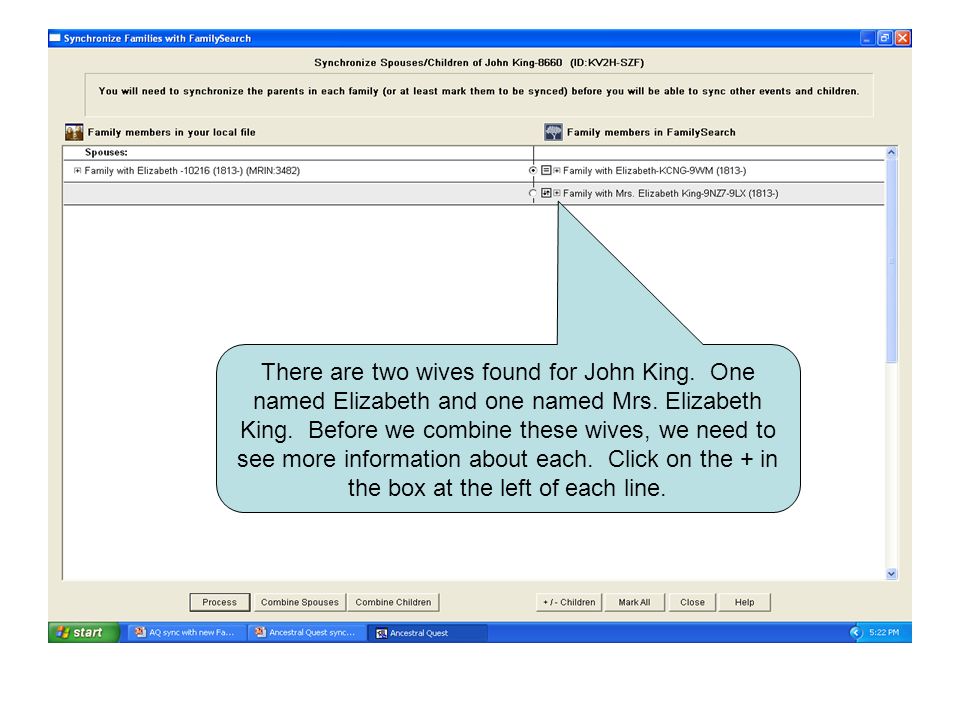Click the taskbar clock showing 5:22 PM
Viewport: 960px width, 720px height.
tap(884, 632)
